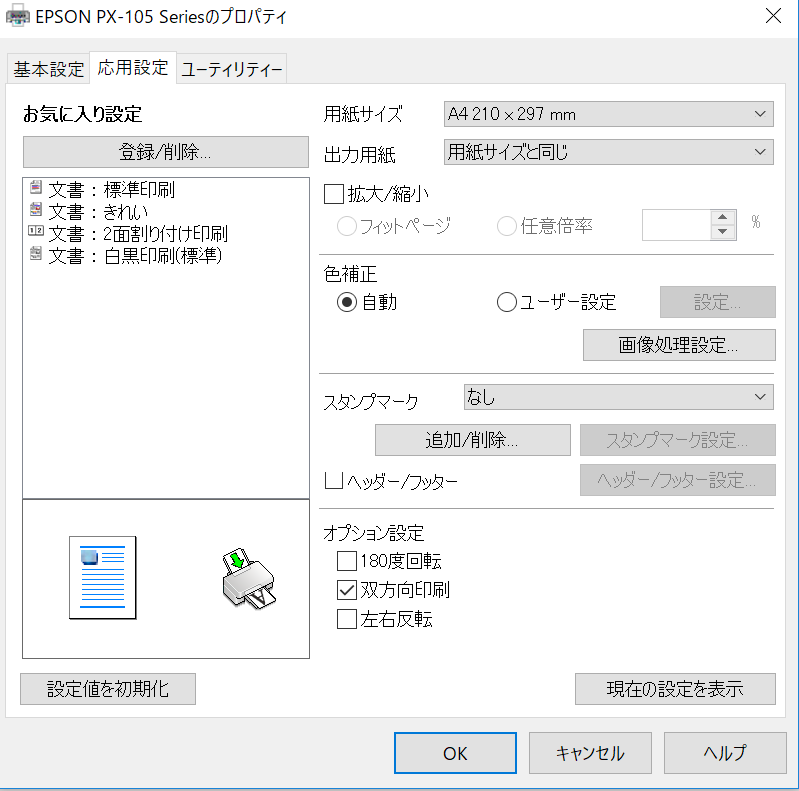Image resolution: width=799 pixels, height=791 pixels.
Task: Close the properties dialog window
Action: point(773,16)
